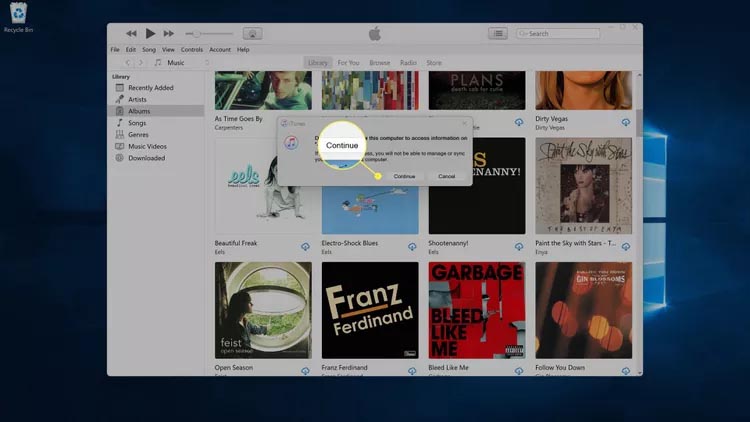Download the Dirty Vegas album from cloud
Image resolution: width=750 pixels, height=422 pixels.
point(626,122)
